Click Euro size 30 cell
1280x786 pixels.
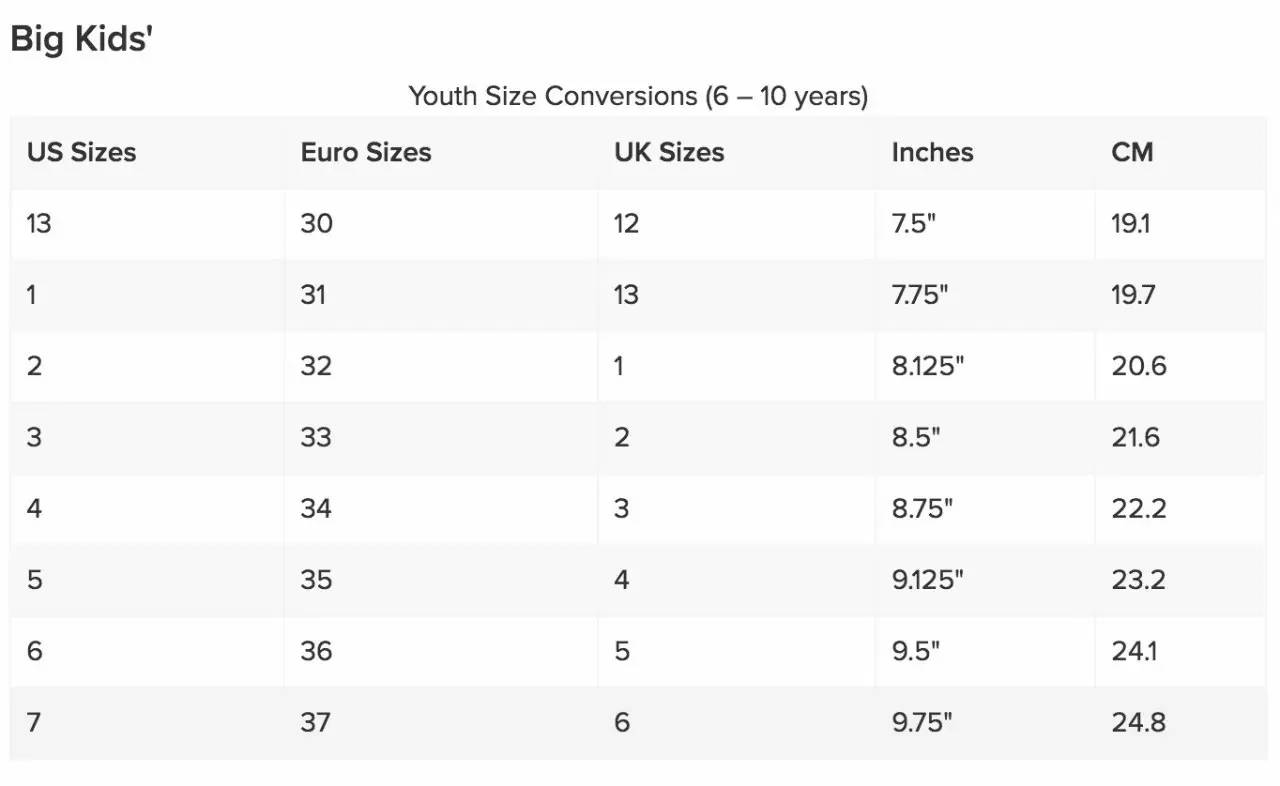(316, 223)
